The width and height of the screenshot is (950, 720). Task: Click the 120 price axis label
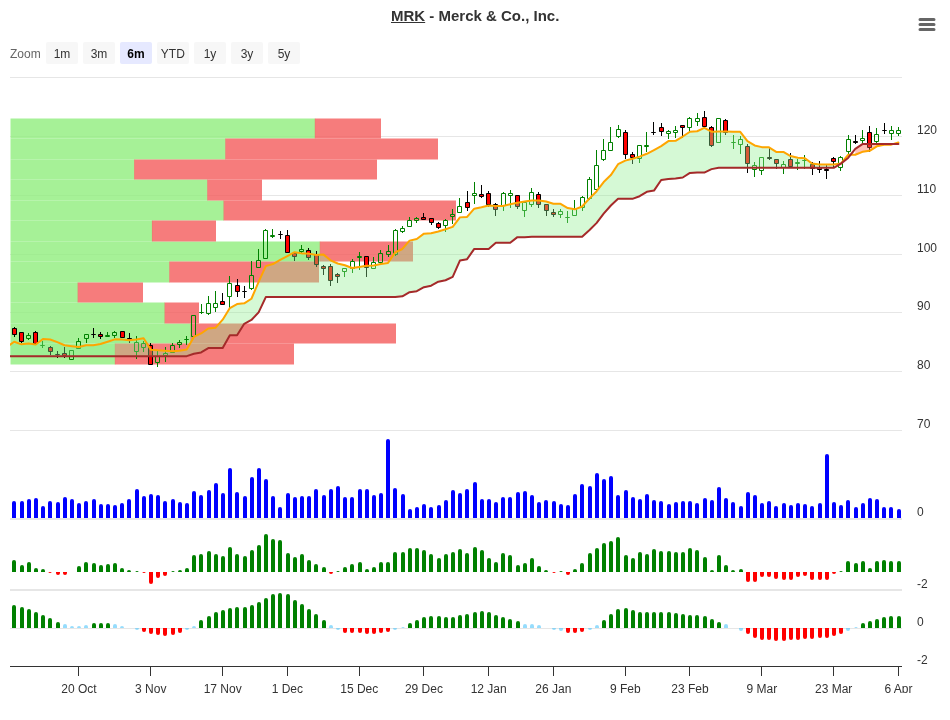pos(926,130)
